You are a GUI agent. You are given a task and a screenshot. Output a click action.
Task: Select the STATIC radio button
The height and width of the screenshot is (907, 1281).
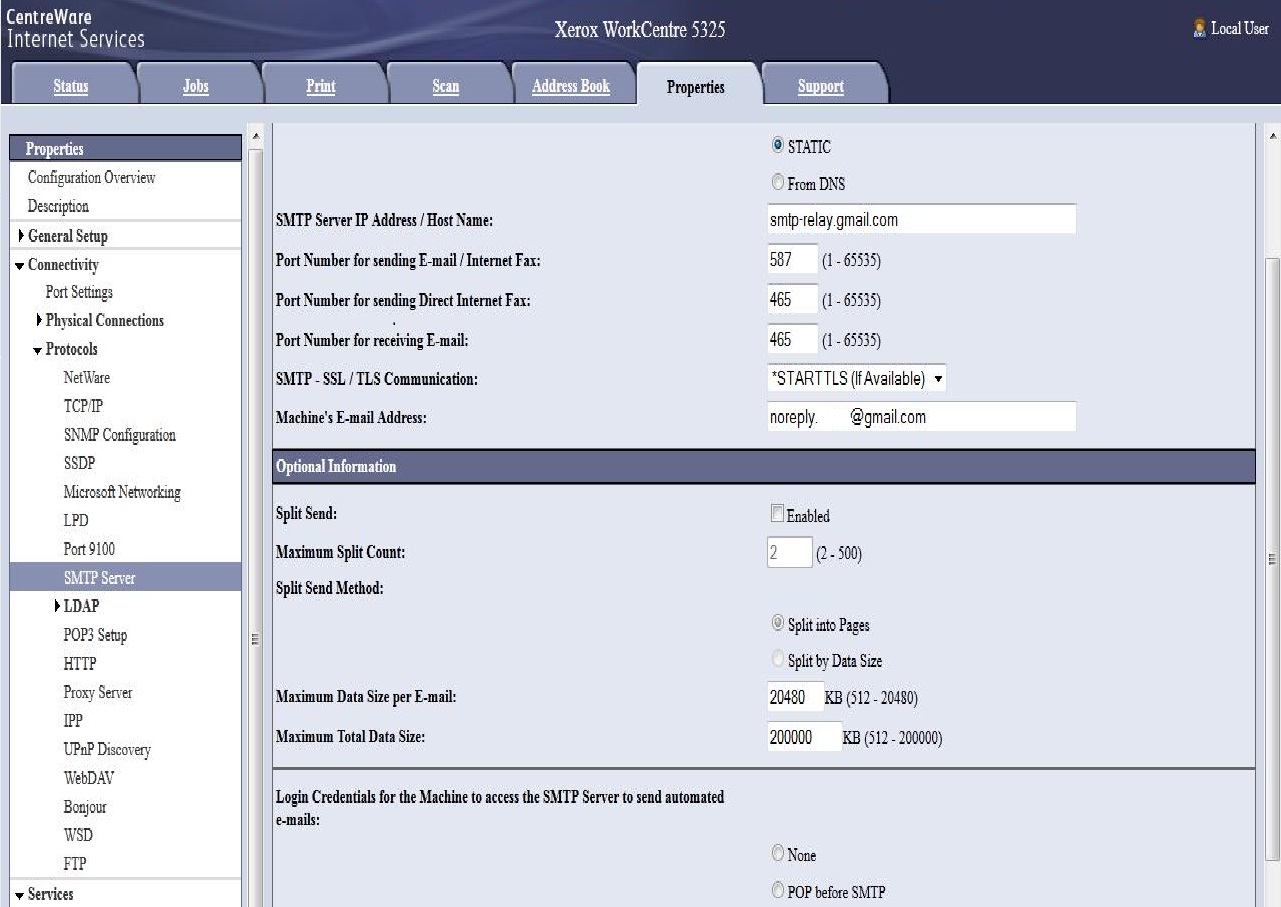click(x=777, y=146)
